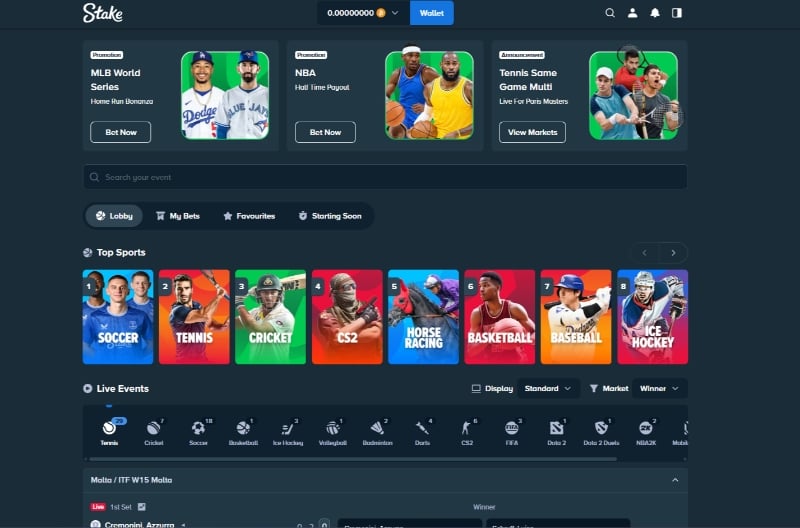Click the Search your event field

[x=385, y=177]
